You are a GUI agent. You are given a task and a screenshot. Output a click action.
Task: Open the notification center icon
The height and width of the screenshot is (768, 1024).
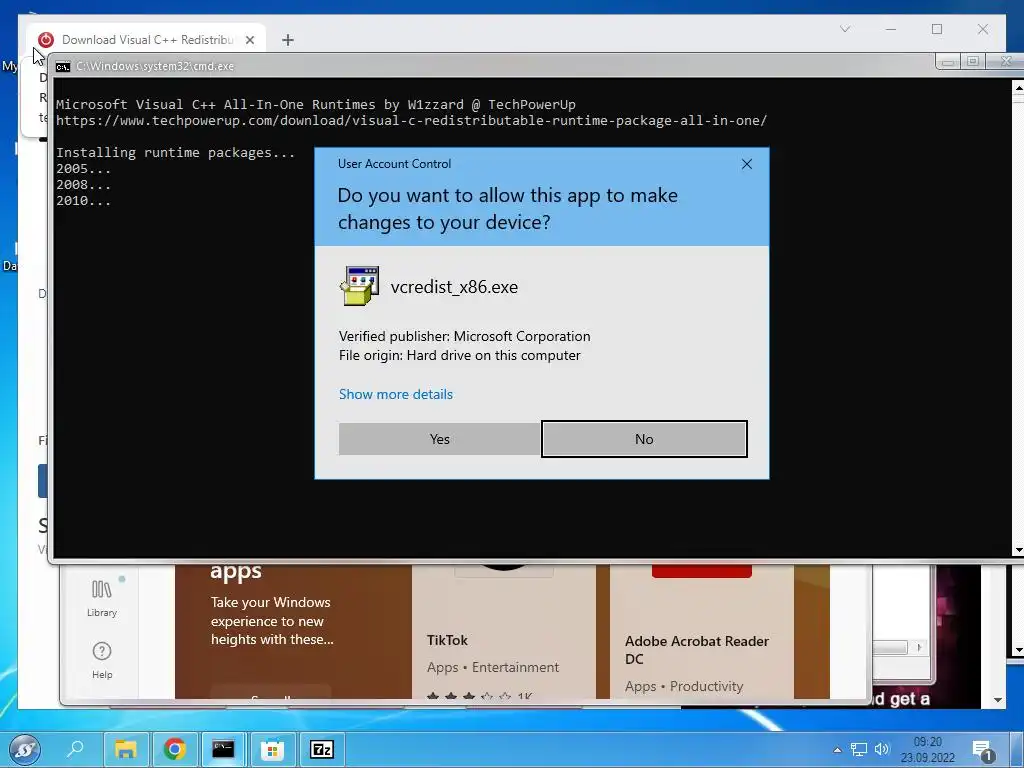983,750
